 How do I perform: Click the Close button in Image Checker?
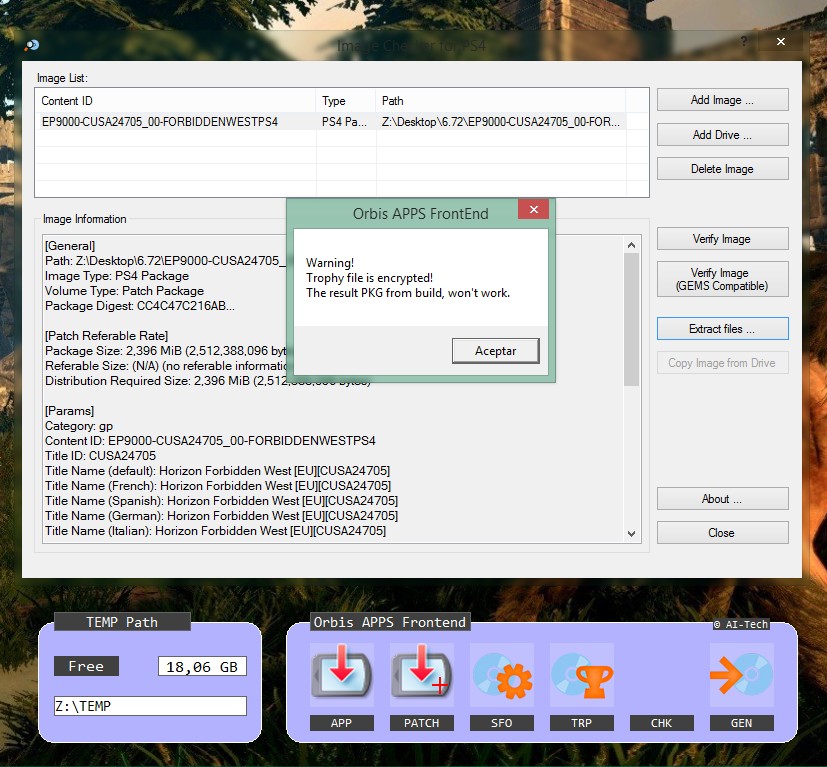(x=723, y=533)
